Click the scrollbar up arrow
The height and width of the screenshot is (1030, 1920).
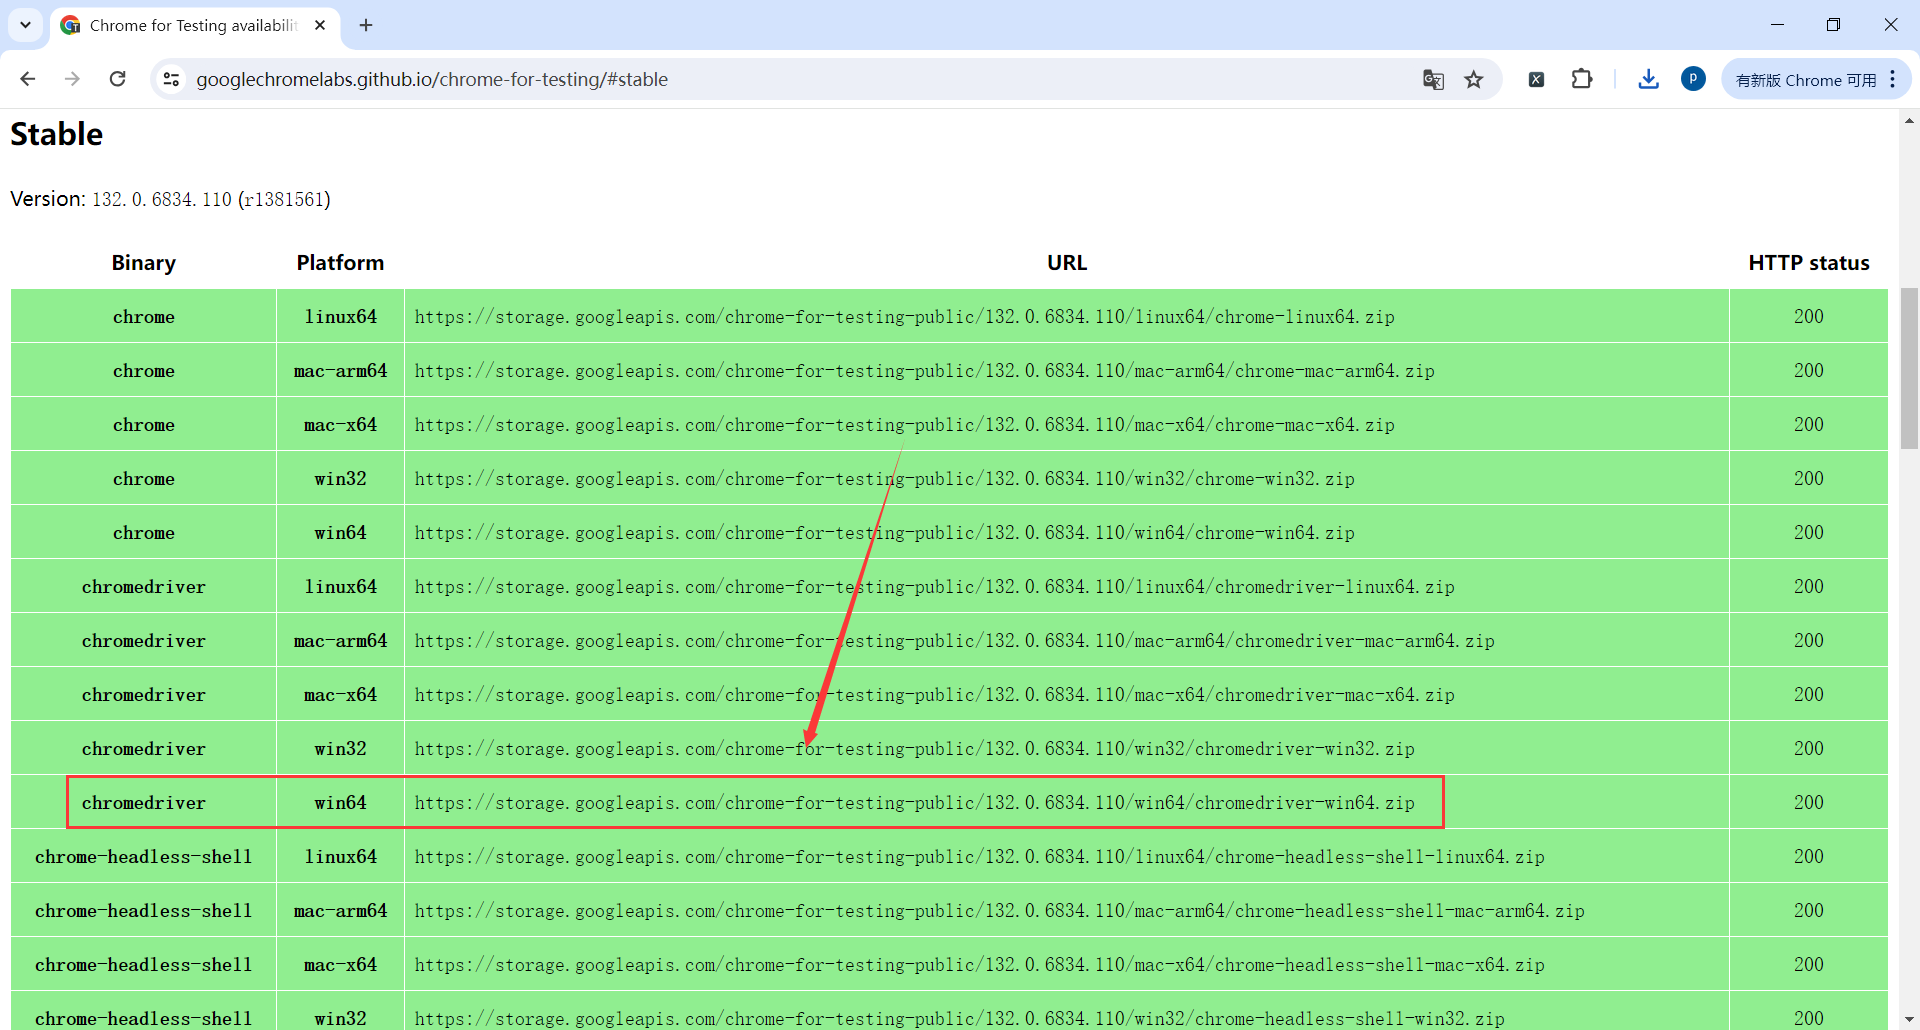pyautogui.click(x=1909, y=120)
